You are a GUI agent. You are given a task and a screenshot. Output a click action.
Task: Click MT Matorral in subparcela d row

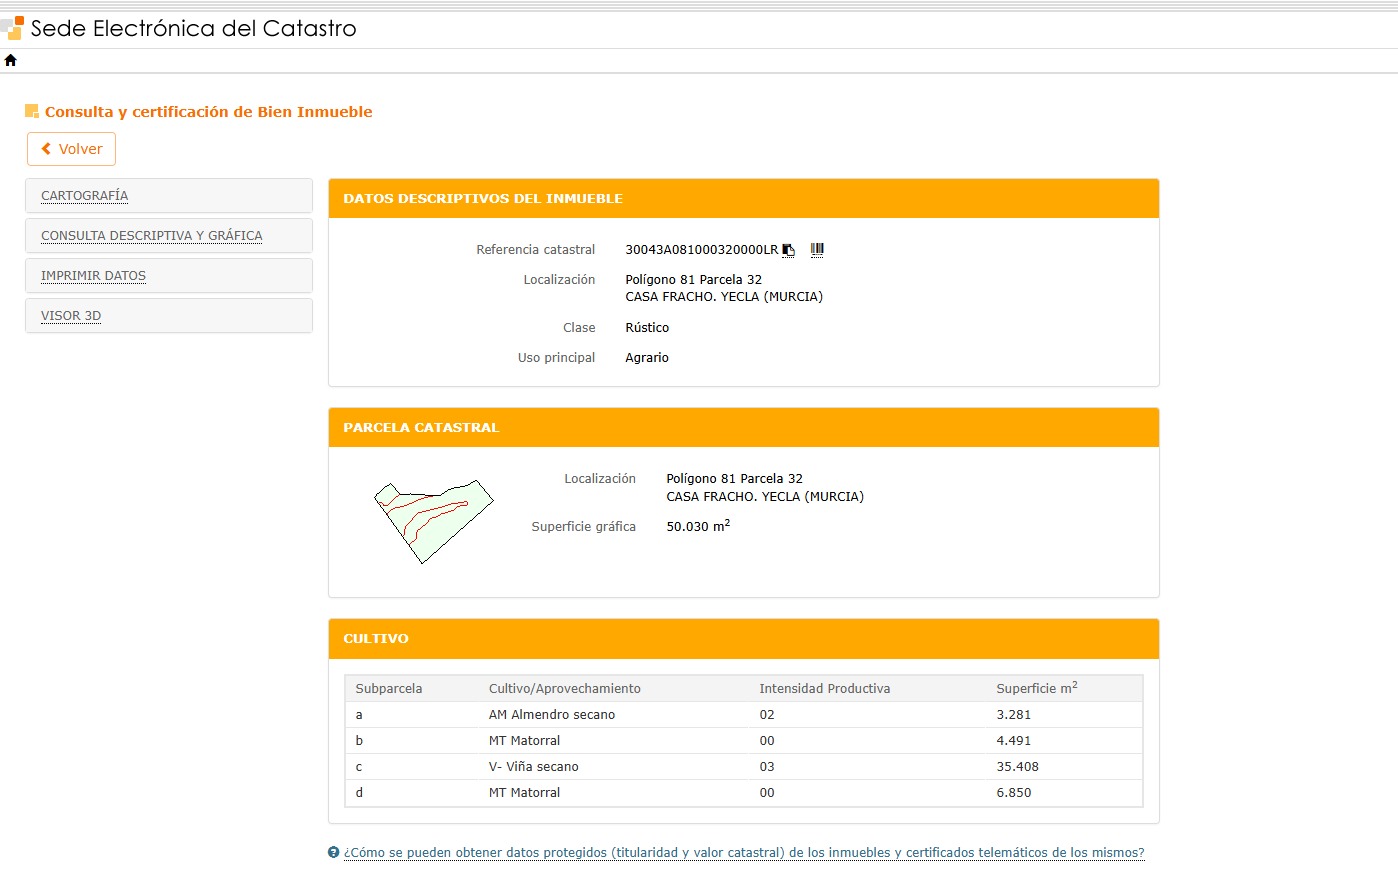click(525, 793)
